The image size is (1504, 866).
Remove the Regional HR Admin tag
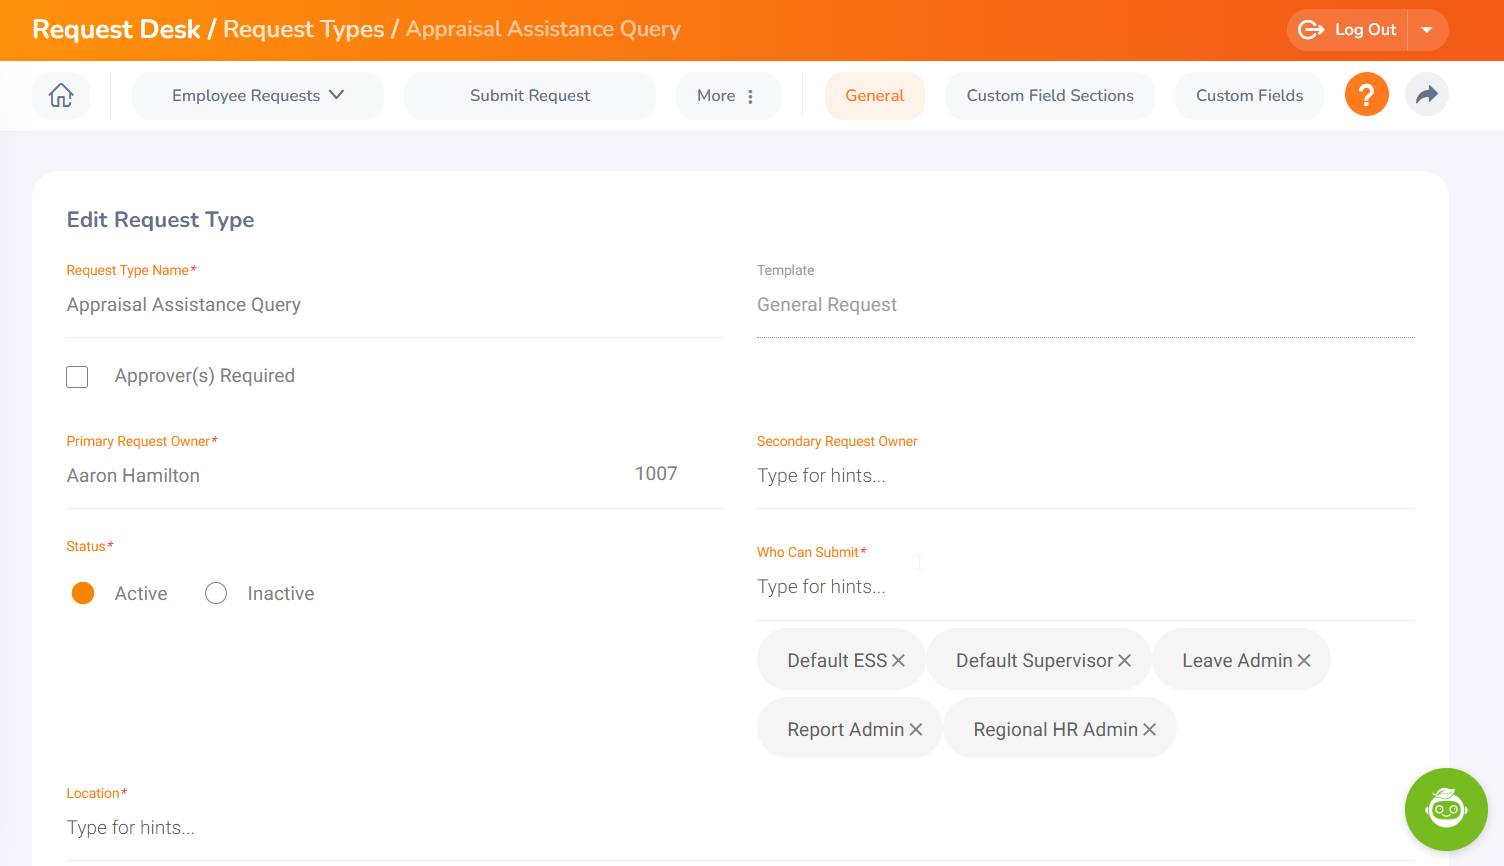coord(1149,730)
